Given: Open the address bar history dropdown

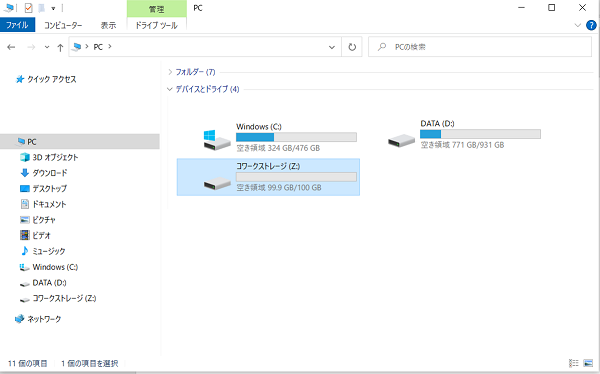Looking at the screenshot, I should [x=332, y=47].
